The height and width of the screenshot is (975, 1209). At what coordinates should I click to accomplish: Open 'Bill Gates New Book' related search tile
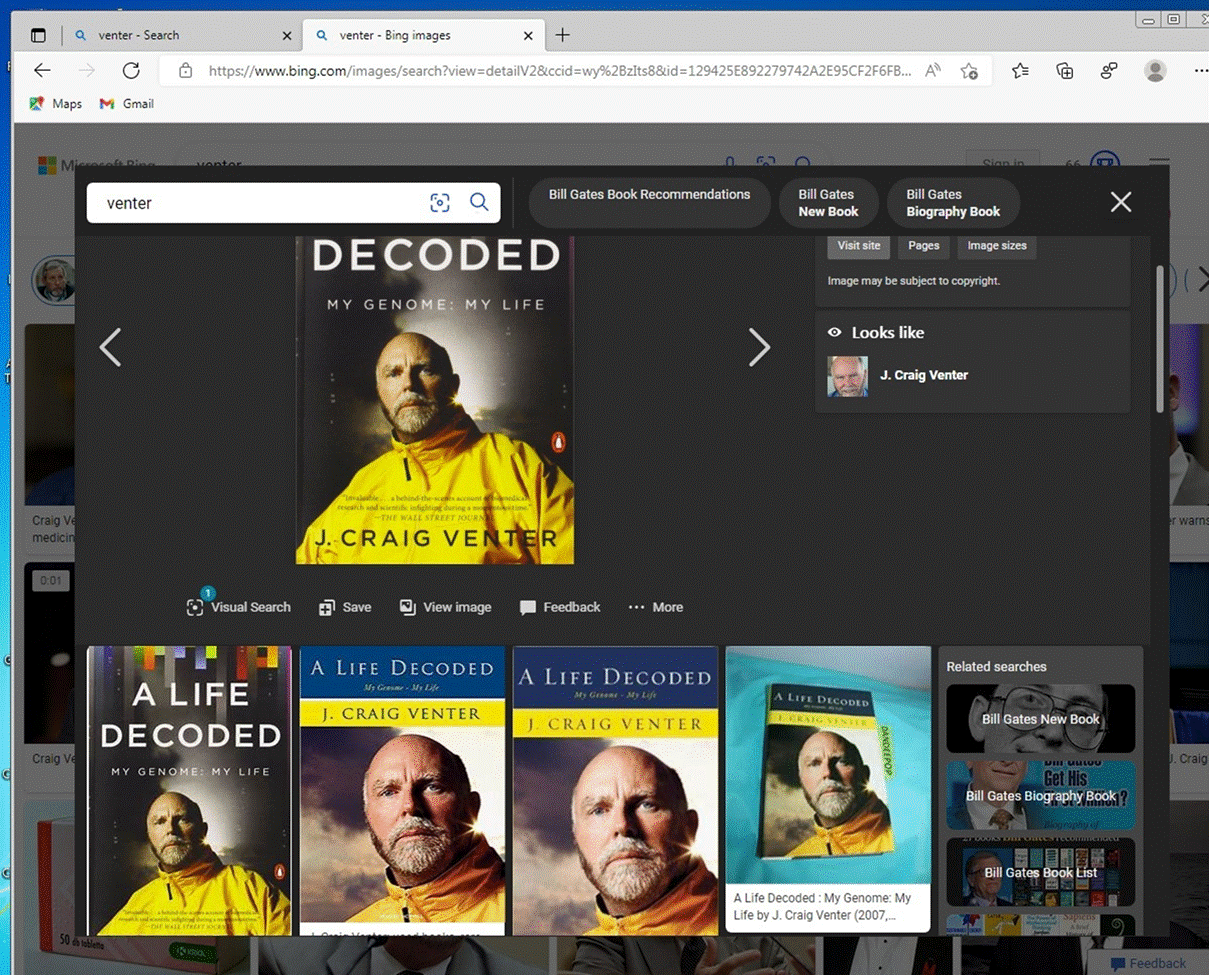click(x=1040, y=718)
